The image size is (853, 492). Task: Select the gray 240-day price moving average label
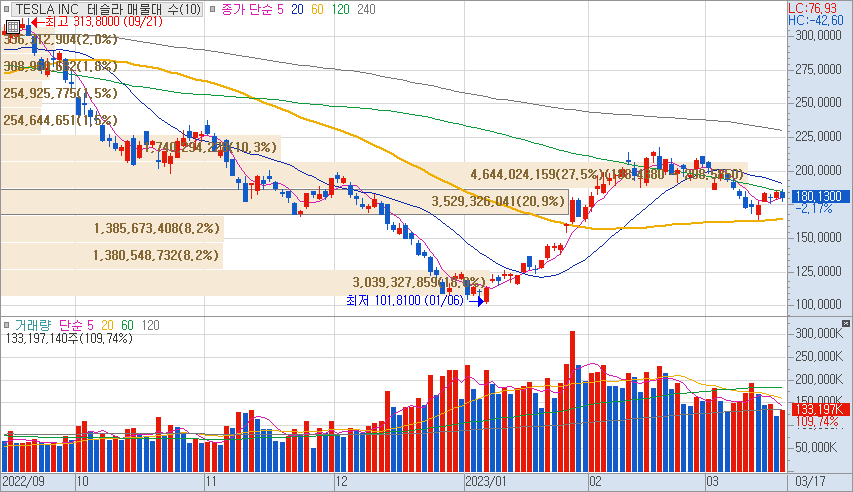tap(366, 9)
